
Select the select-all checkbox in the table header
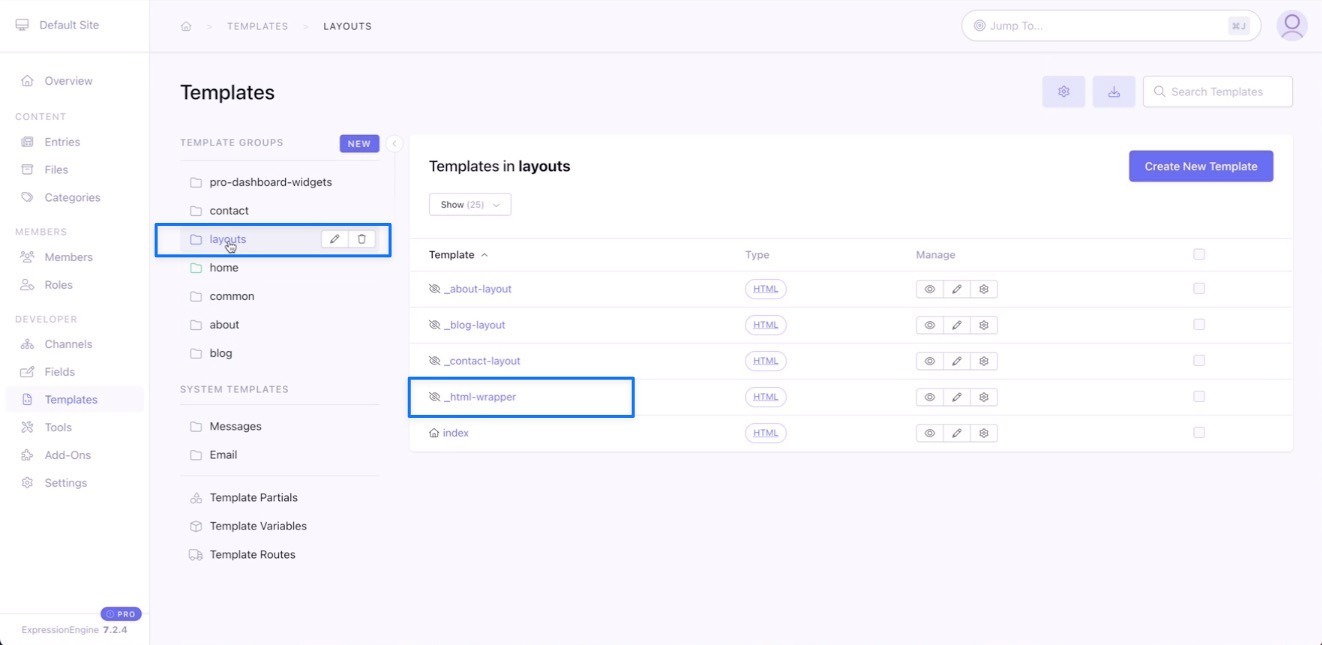1199,254
